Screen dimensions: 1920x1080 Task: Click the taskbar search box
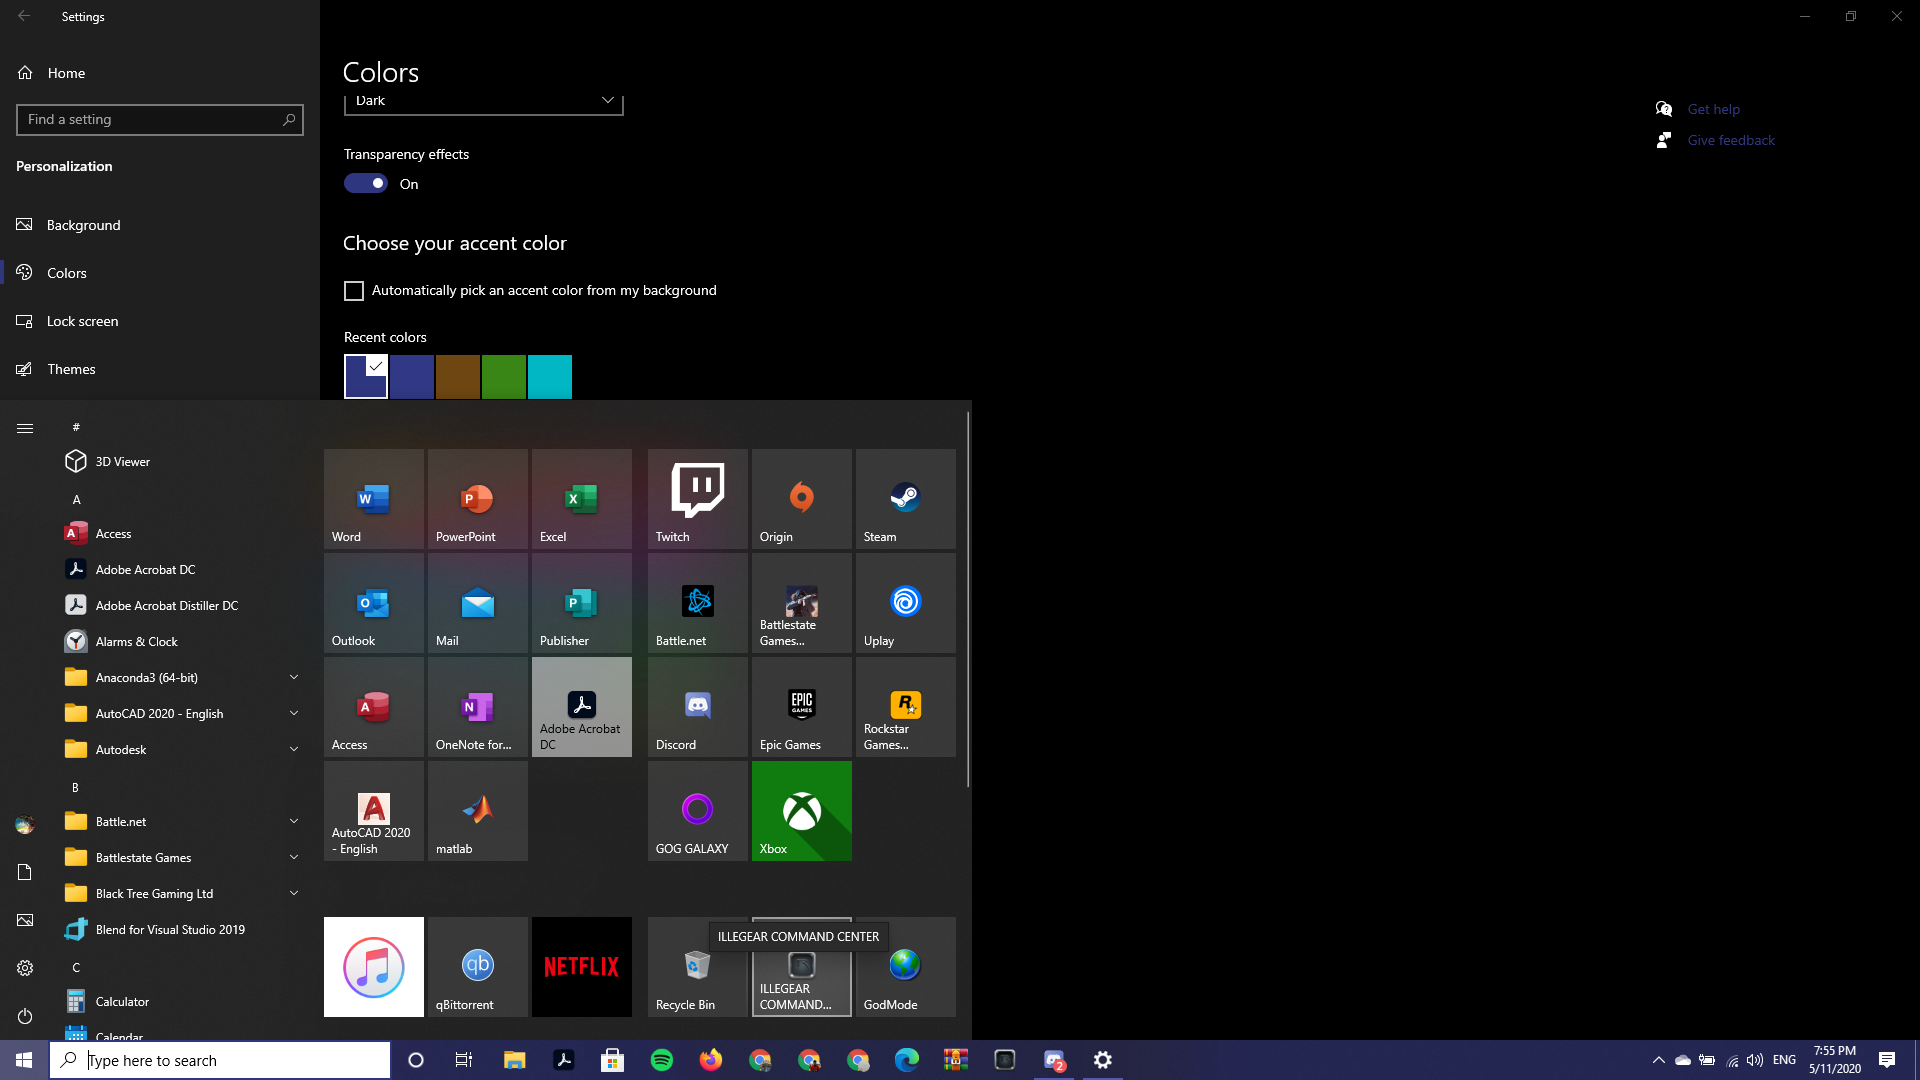click(220, 1060)
